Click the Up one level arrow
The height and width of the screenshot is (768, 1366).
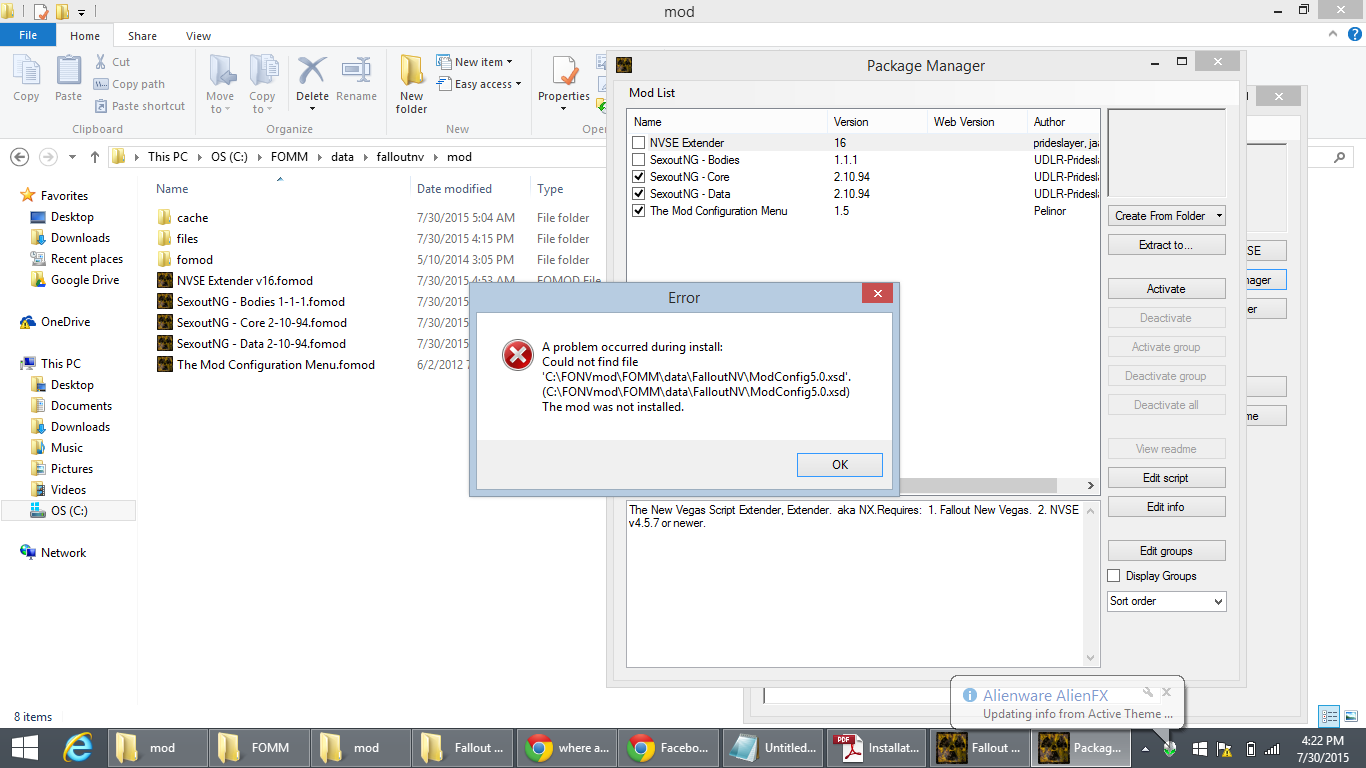[95, 157]
